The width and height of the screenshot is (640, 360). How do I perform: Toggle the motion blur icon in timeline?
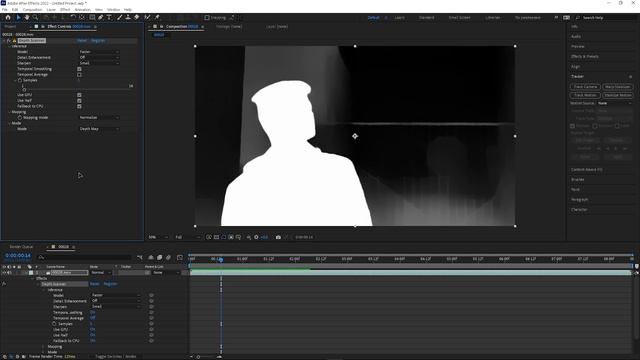click(169, 257)
